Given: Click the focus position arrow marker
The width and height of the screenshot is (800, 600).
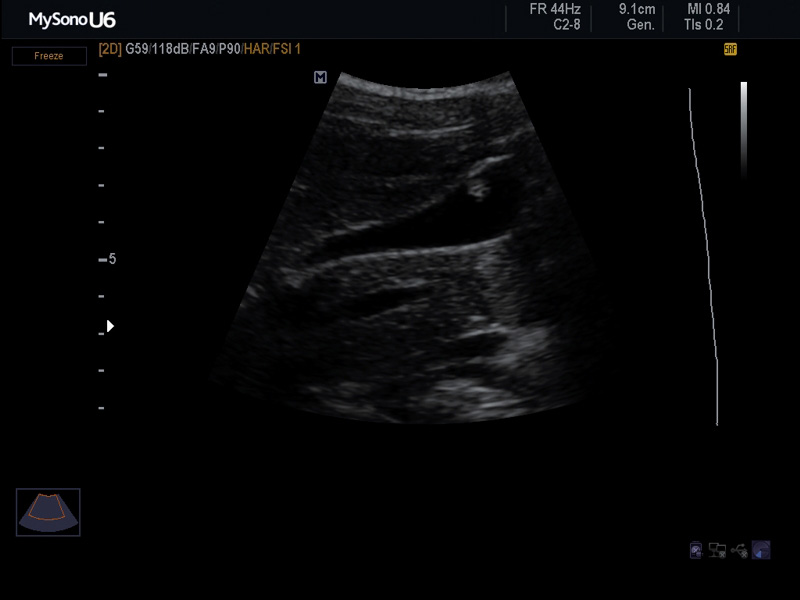Looking at the screenshot, I should tap(110, 326).
